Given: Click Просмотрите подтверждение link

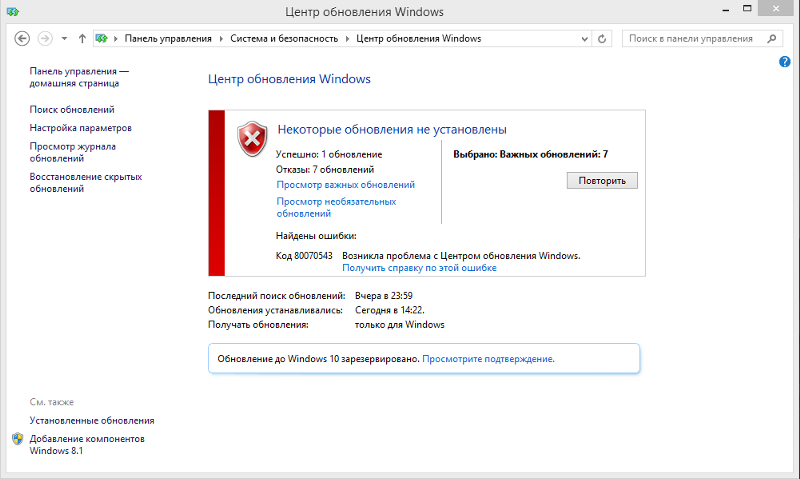Looking at the screenshot, I should [x=488, y=359].
